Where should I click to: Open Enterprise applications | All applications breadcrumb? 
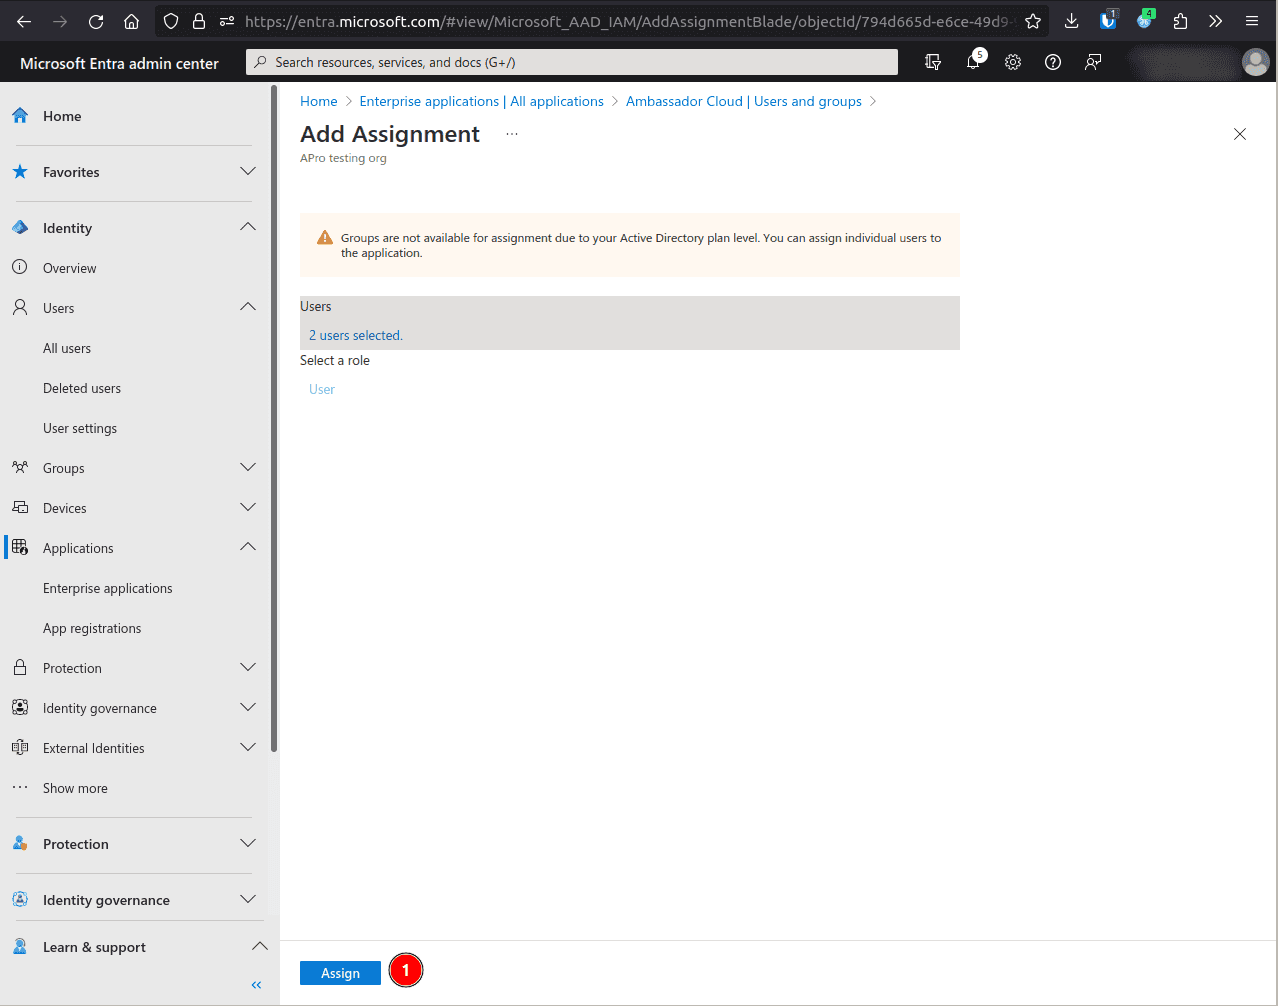(x=482, y=101)
